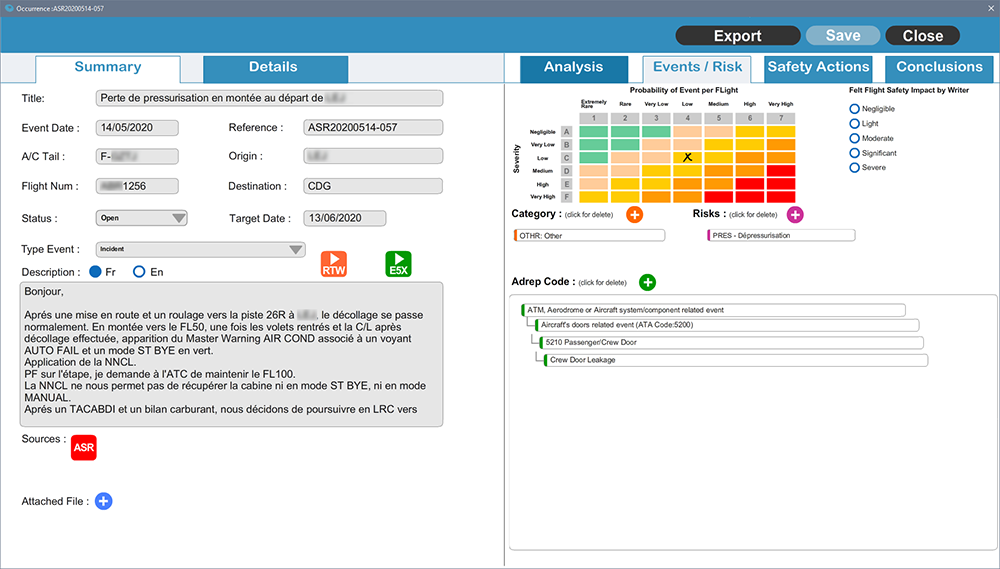
Task: Open the Status dropdown showing Open
Action: tap(142, 219)
